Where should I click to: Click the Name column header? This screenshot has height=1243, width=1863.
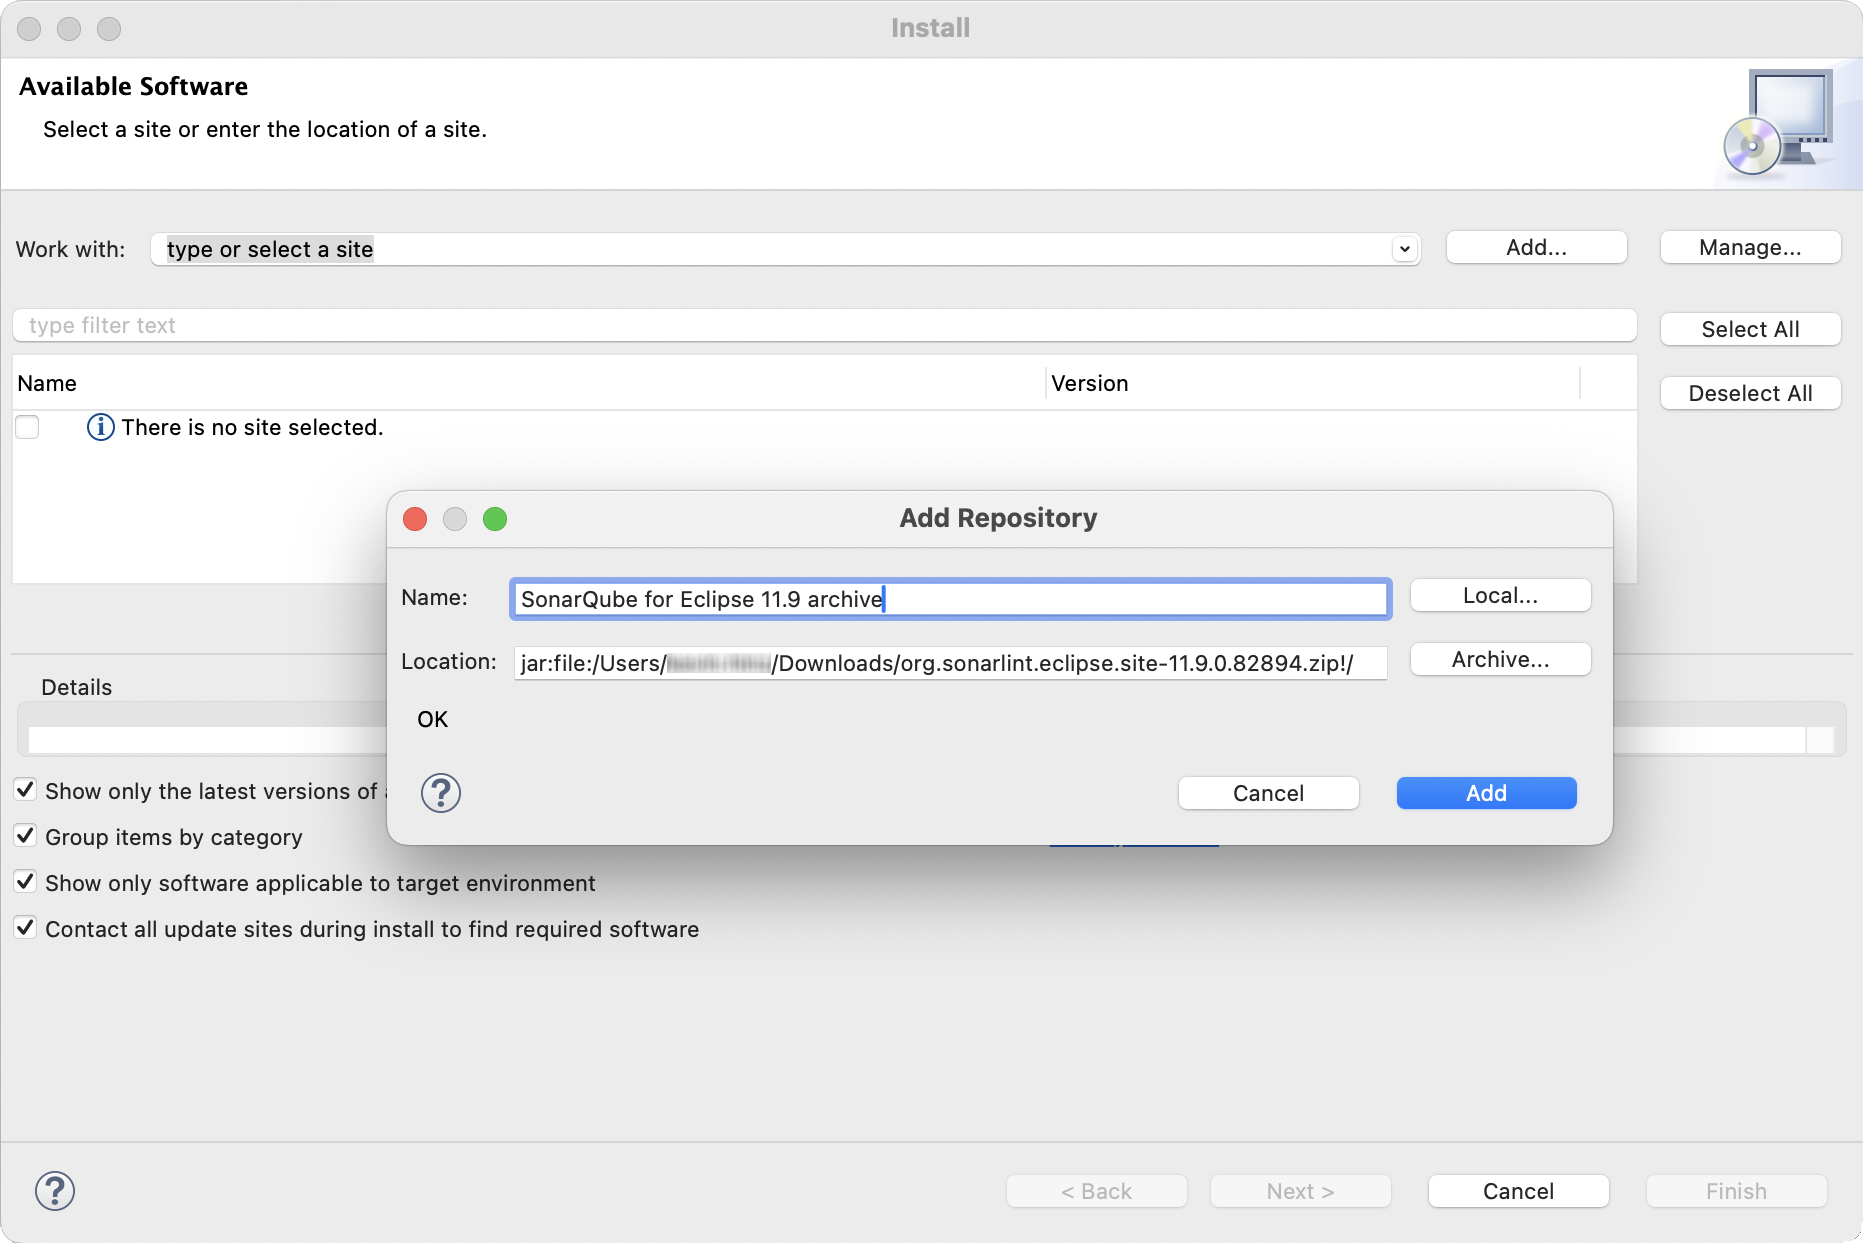530,383
